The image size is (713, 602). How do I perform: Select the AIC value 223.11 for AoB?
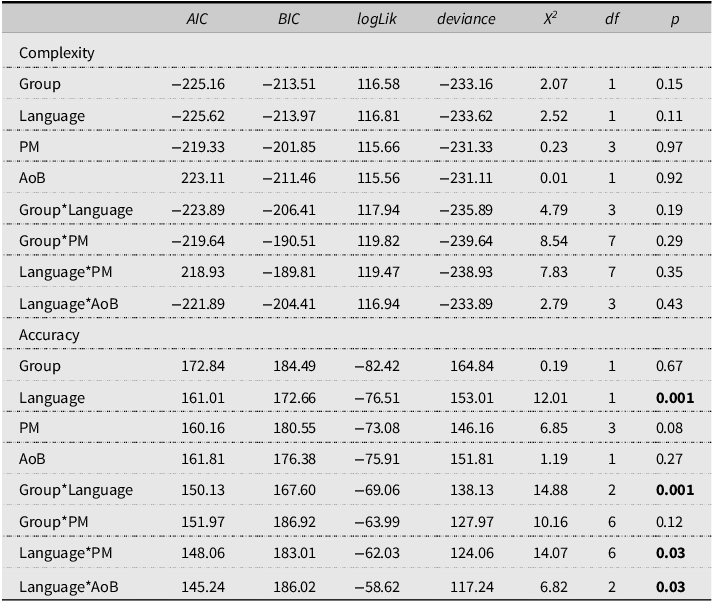(x=203, y=178)
